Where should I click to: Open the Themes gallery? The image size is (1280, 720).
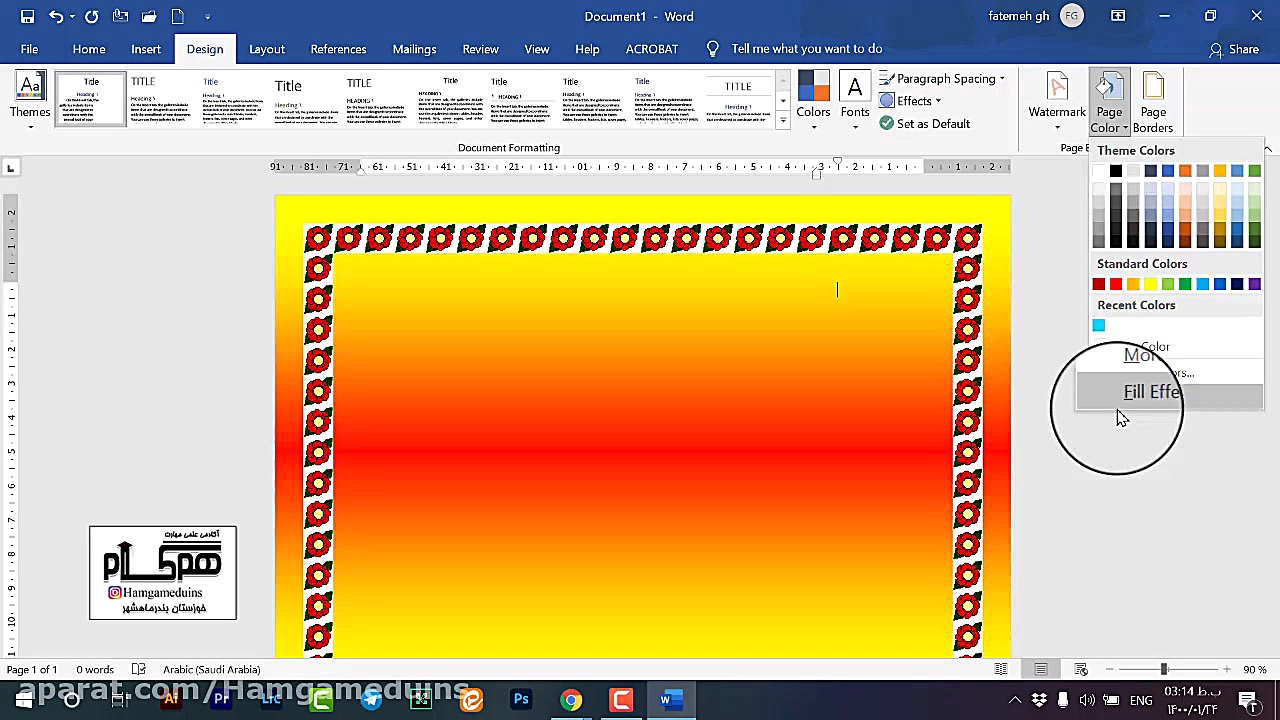pos(30,100)
